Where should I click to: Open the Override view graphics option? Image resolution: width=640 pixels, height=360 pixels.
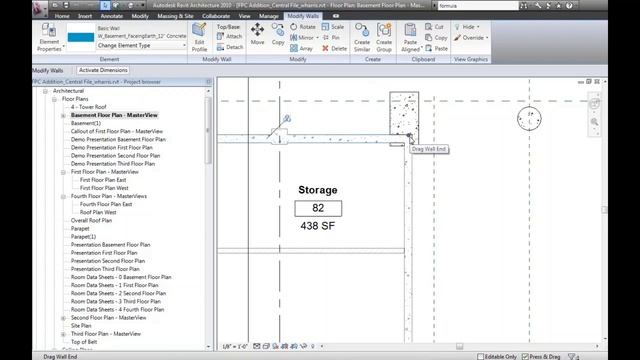click(x=471, y=38)
